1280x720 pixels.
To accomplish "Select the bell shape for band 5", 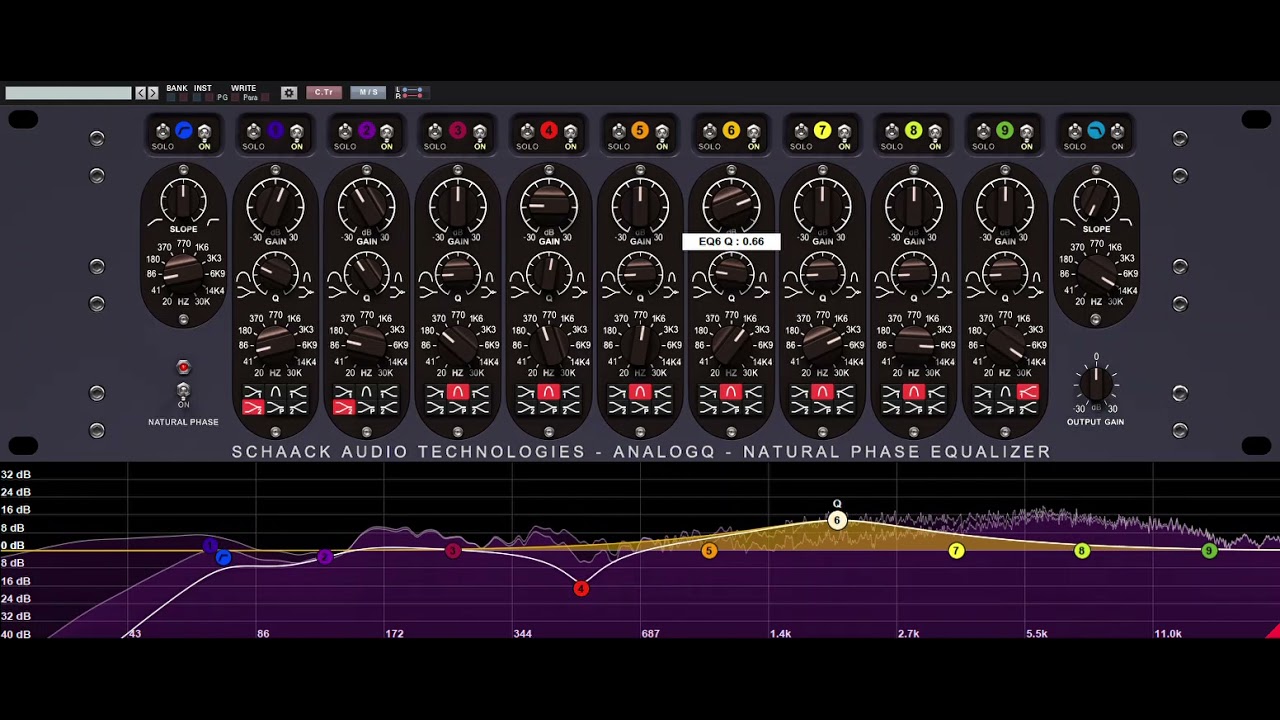I will point(640,392).
